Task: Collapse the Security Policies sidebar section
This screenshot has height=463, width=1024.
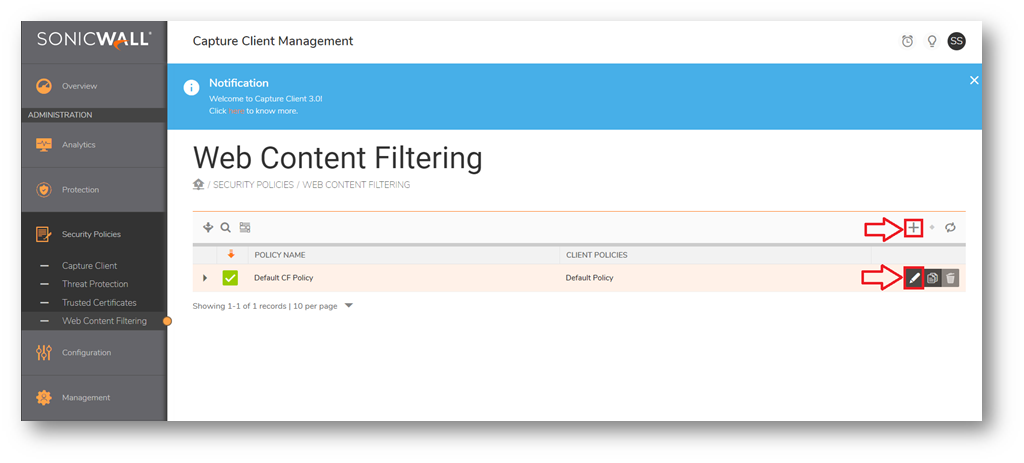Action: point(90,234)
